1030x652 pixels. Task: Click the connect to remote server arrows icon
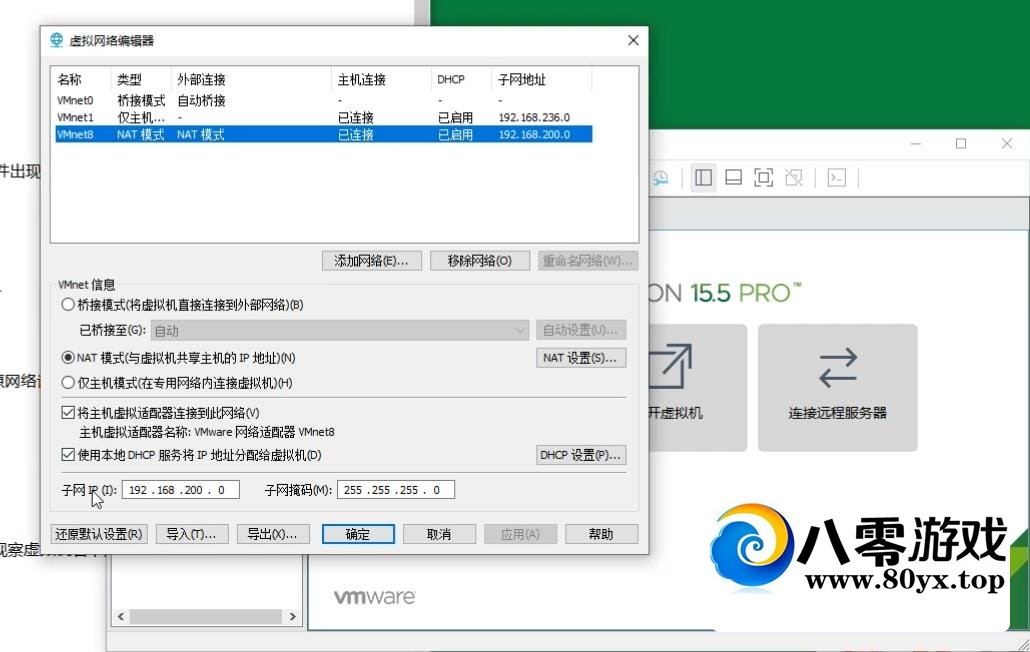tap(838, 367)
